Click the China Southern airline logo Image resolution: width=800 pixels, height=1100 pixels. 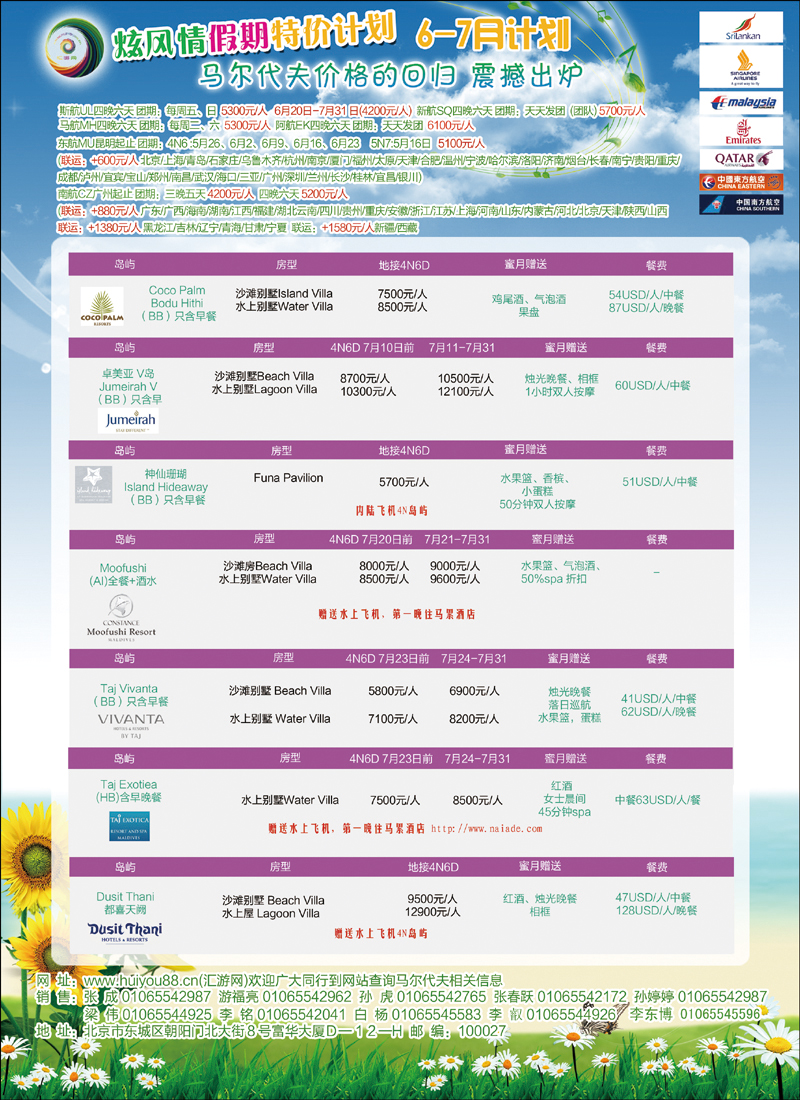click(741, 204)
